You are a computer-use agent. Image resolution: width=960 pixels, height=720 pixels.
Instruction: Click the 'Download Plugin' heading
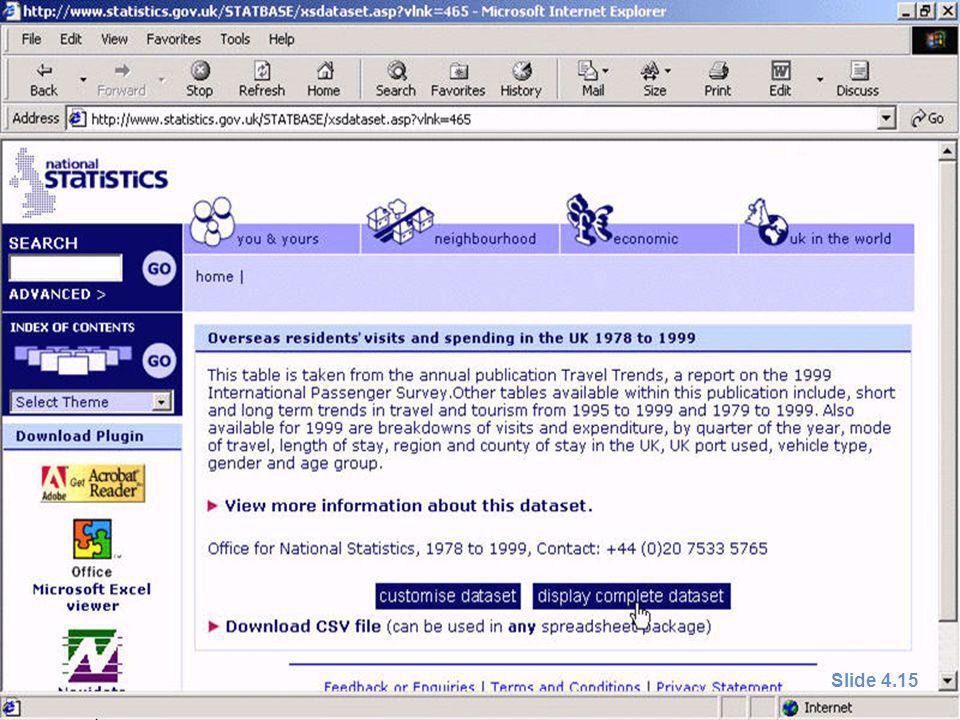pos(80,436)
